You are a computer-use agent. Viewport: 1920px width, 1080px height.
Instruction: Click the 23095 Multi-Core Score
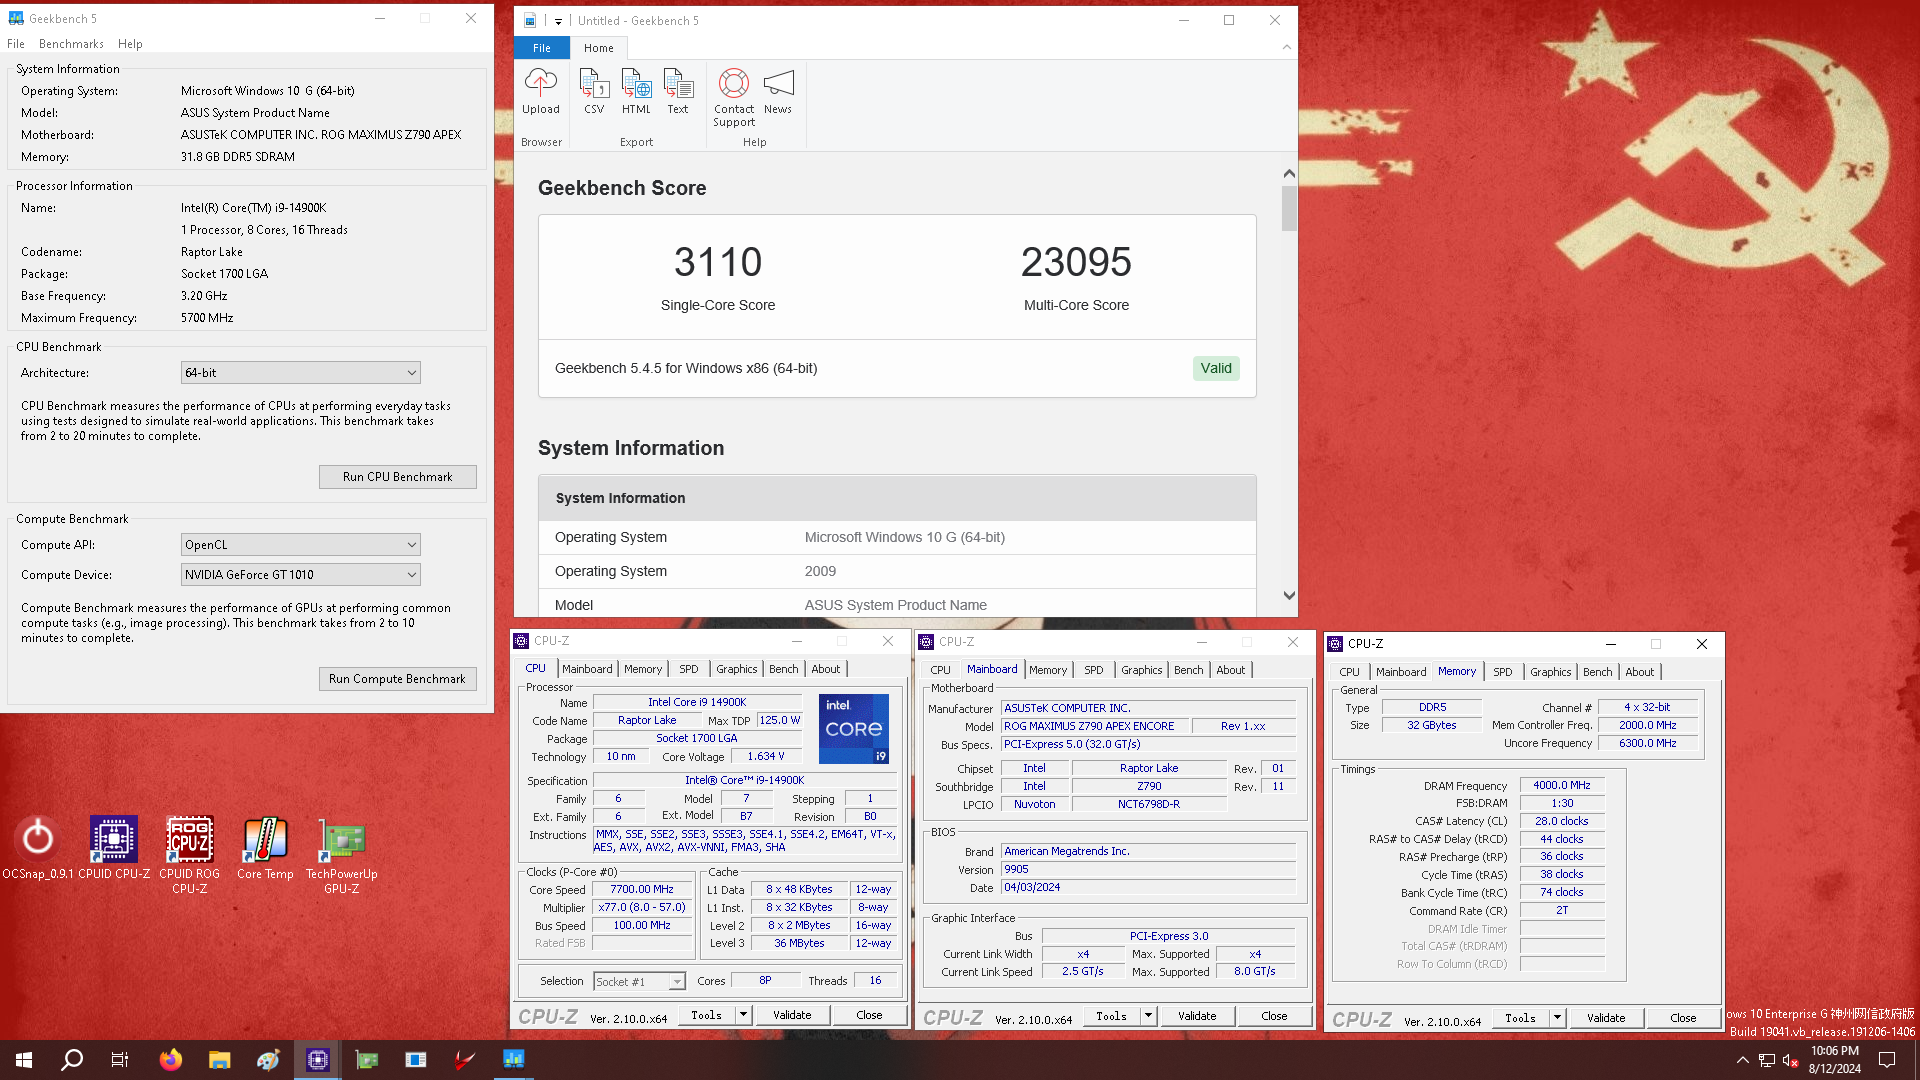1076,263
